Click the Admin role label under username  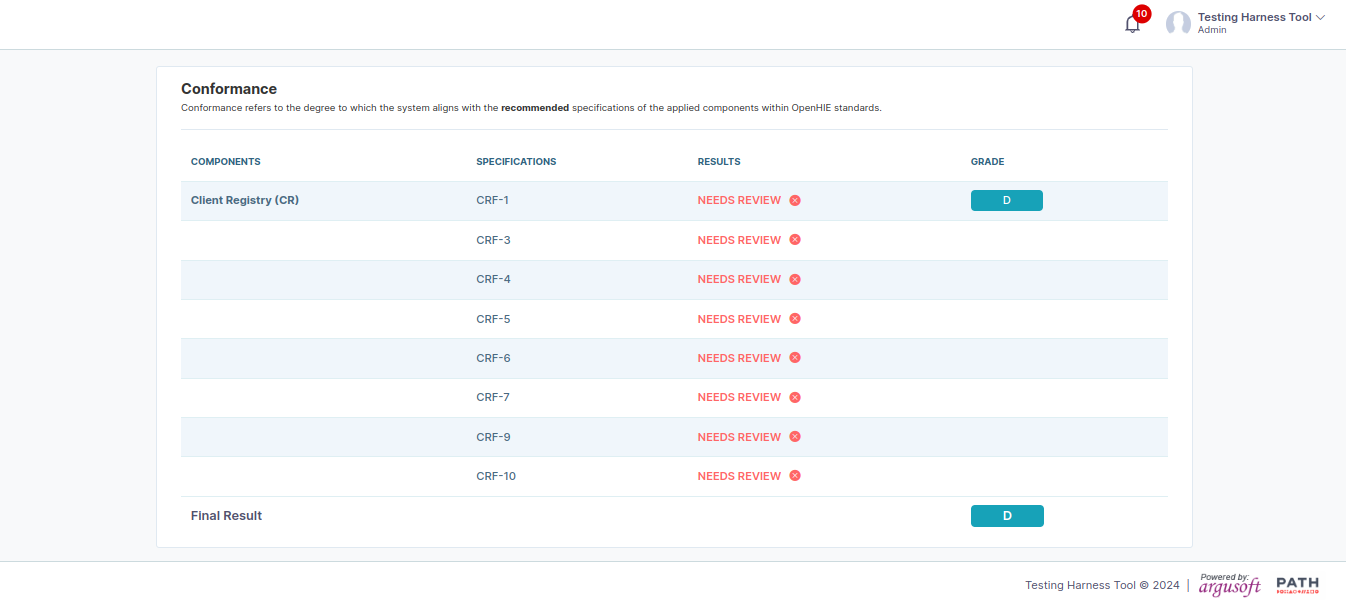[x=1212, y=30]
